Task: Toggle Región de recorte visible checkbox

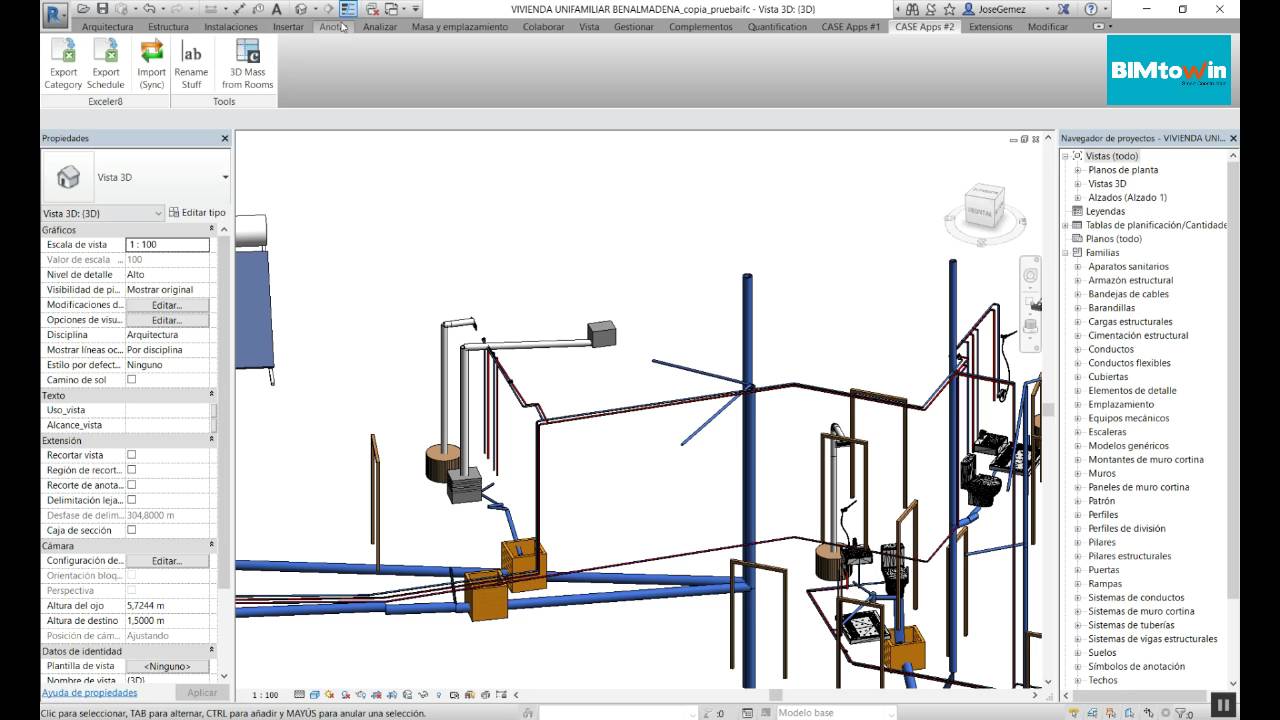Action: [131, 470]
